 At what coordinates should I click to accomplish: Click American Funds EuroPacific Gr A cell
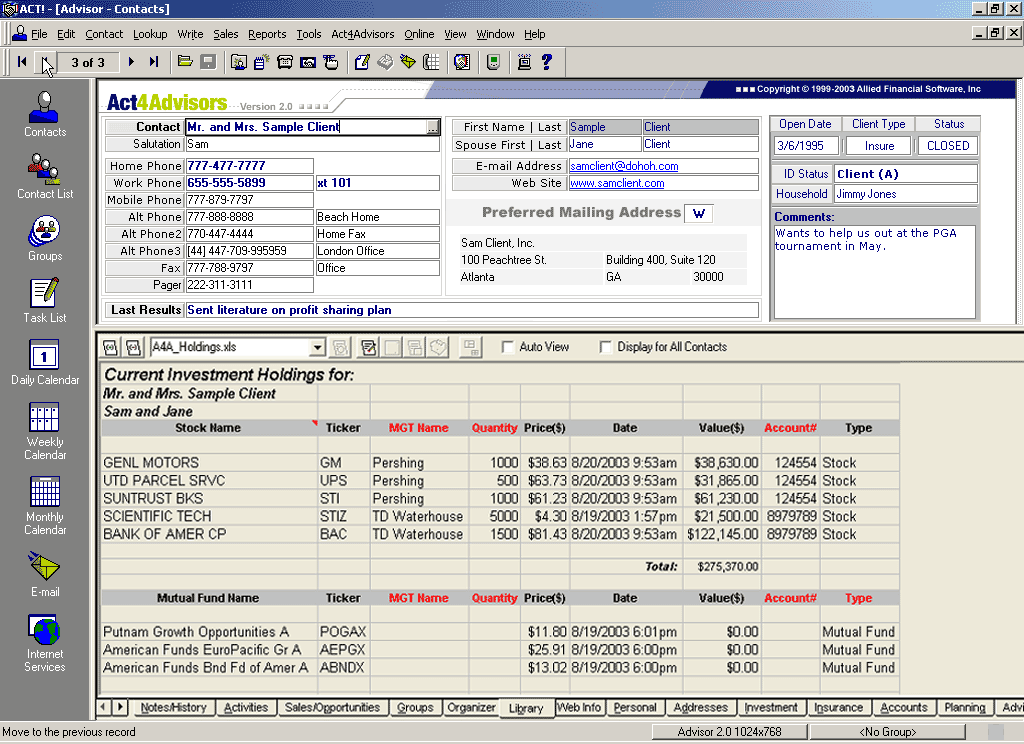[x=209, y=650]
